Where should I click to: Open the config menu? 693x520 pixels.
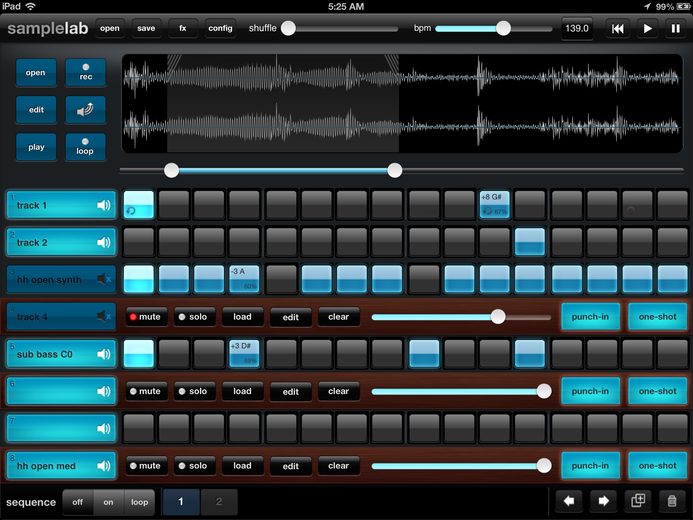(220, 28)
